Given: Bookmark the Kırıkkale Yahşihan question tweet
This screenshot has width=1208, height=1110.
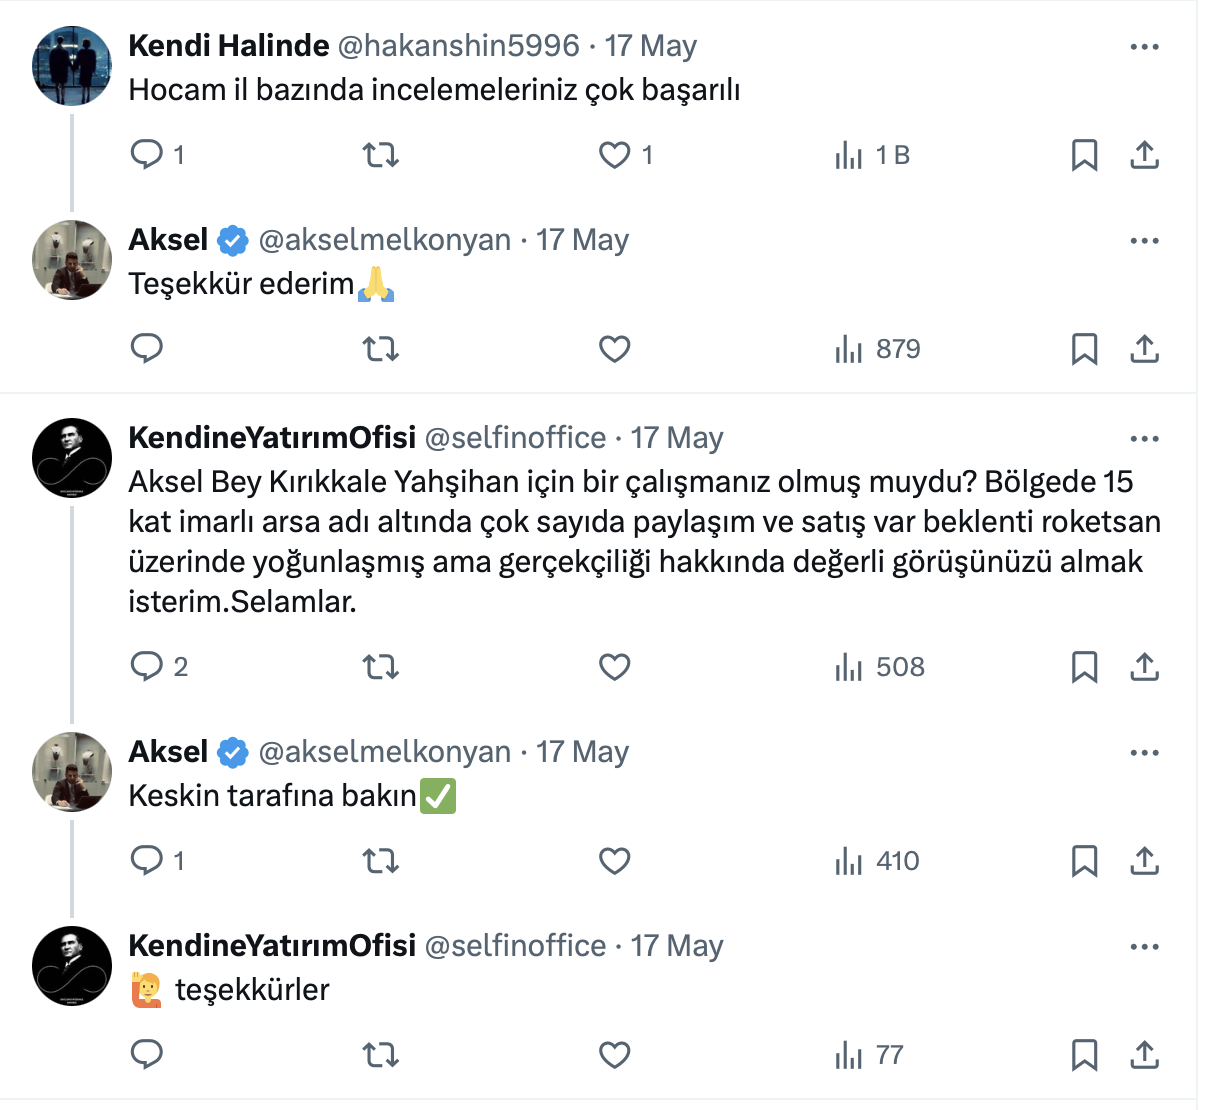Looking at the screenshot, I should click(1084, 667).
